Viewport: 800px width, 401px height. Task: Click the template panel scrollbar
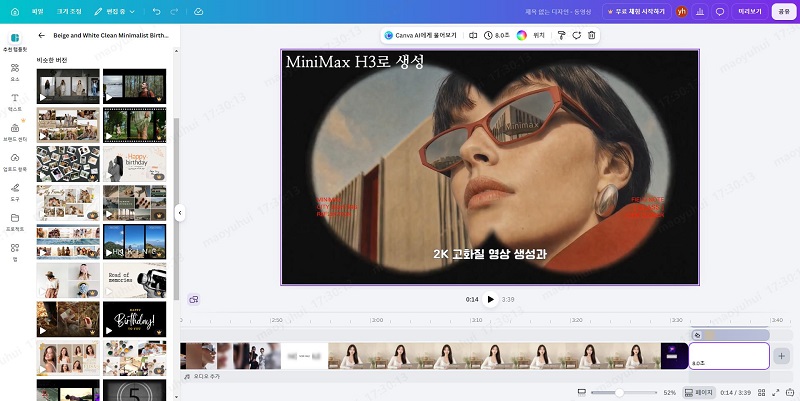177,209
